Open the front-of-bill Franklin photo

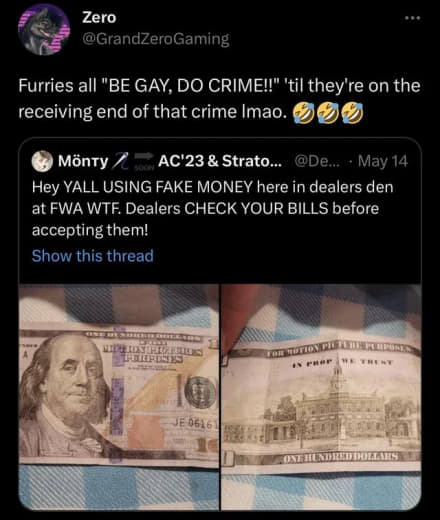[x=119, y=397]
